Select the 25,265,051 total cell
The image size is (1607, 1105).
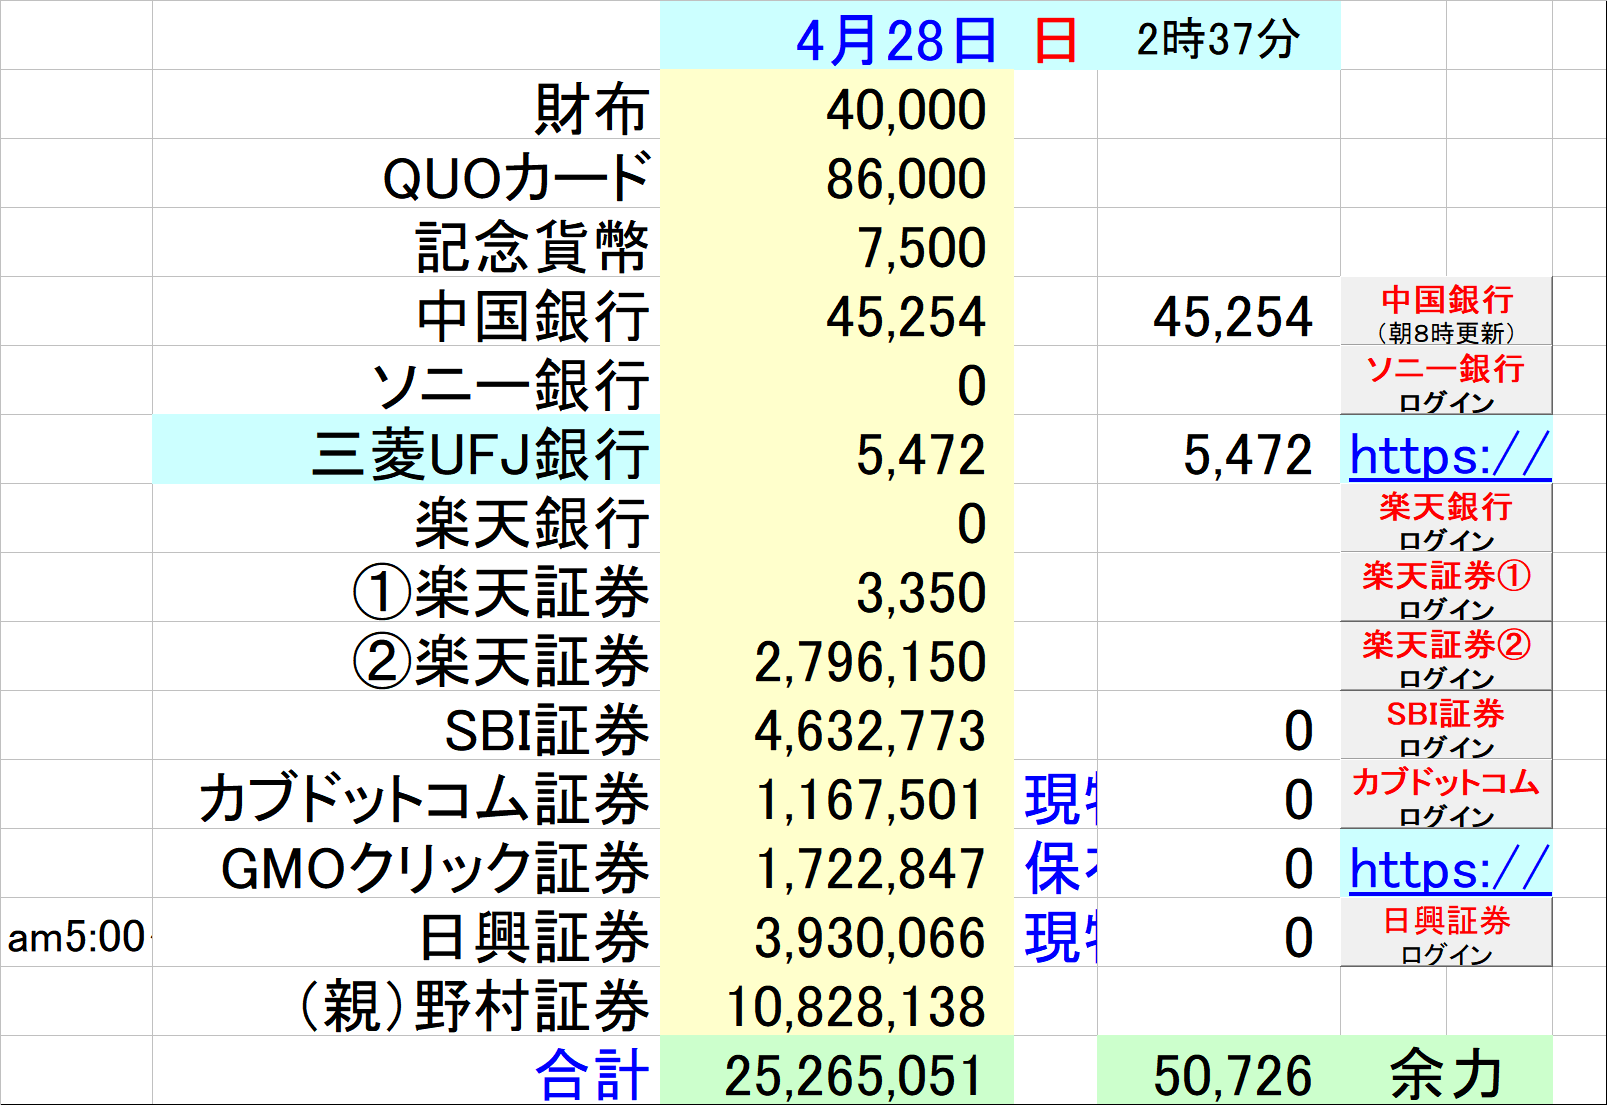pos(836,1070)
